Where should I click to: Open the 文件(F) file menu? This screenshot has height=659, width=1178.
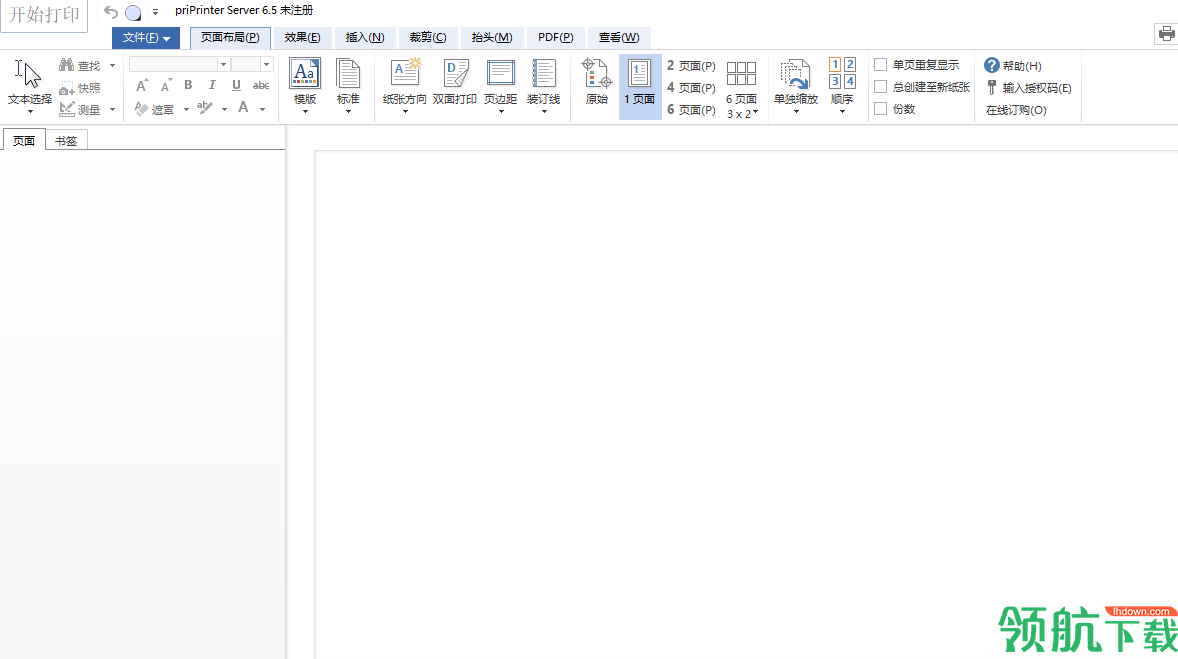click(x=146, y=38)
